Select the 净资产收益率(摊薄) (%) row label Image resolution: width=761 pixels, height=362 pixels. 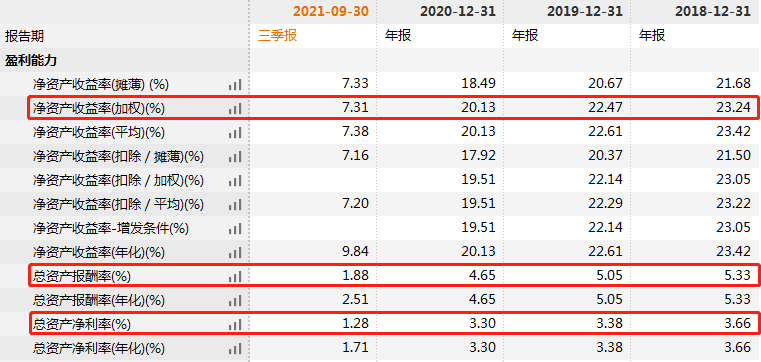click(100, 85)
